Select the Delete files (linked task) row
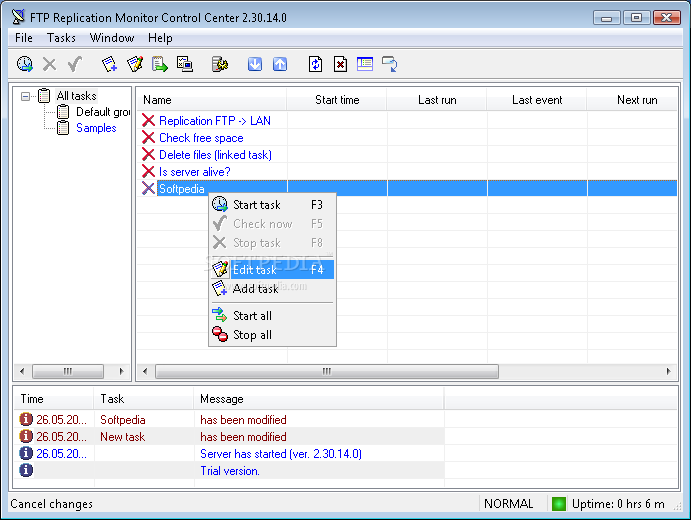Image resolution: width=691 pixels, height=520 pixels. click(215, 155)
